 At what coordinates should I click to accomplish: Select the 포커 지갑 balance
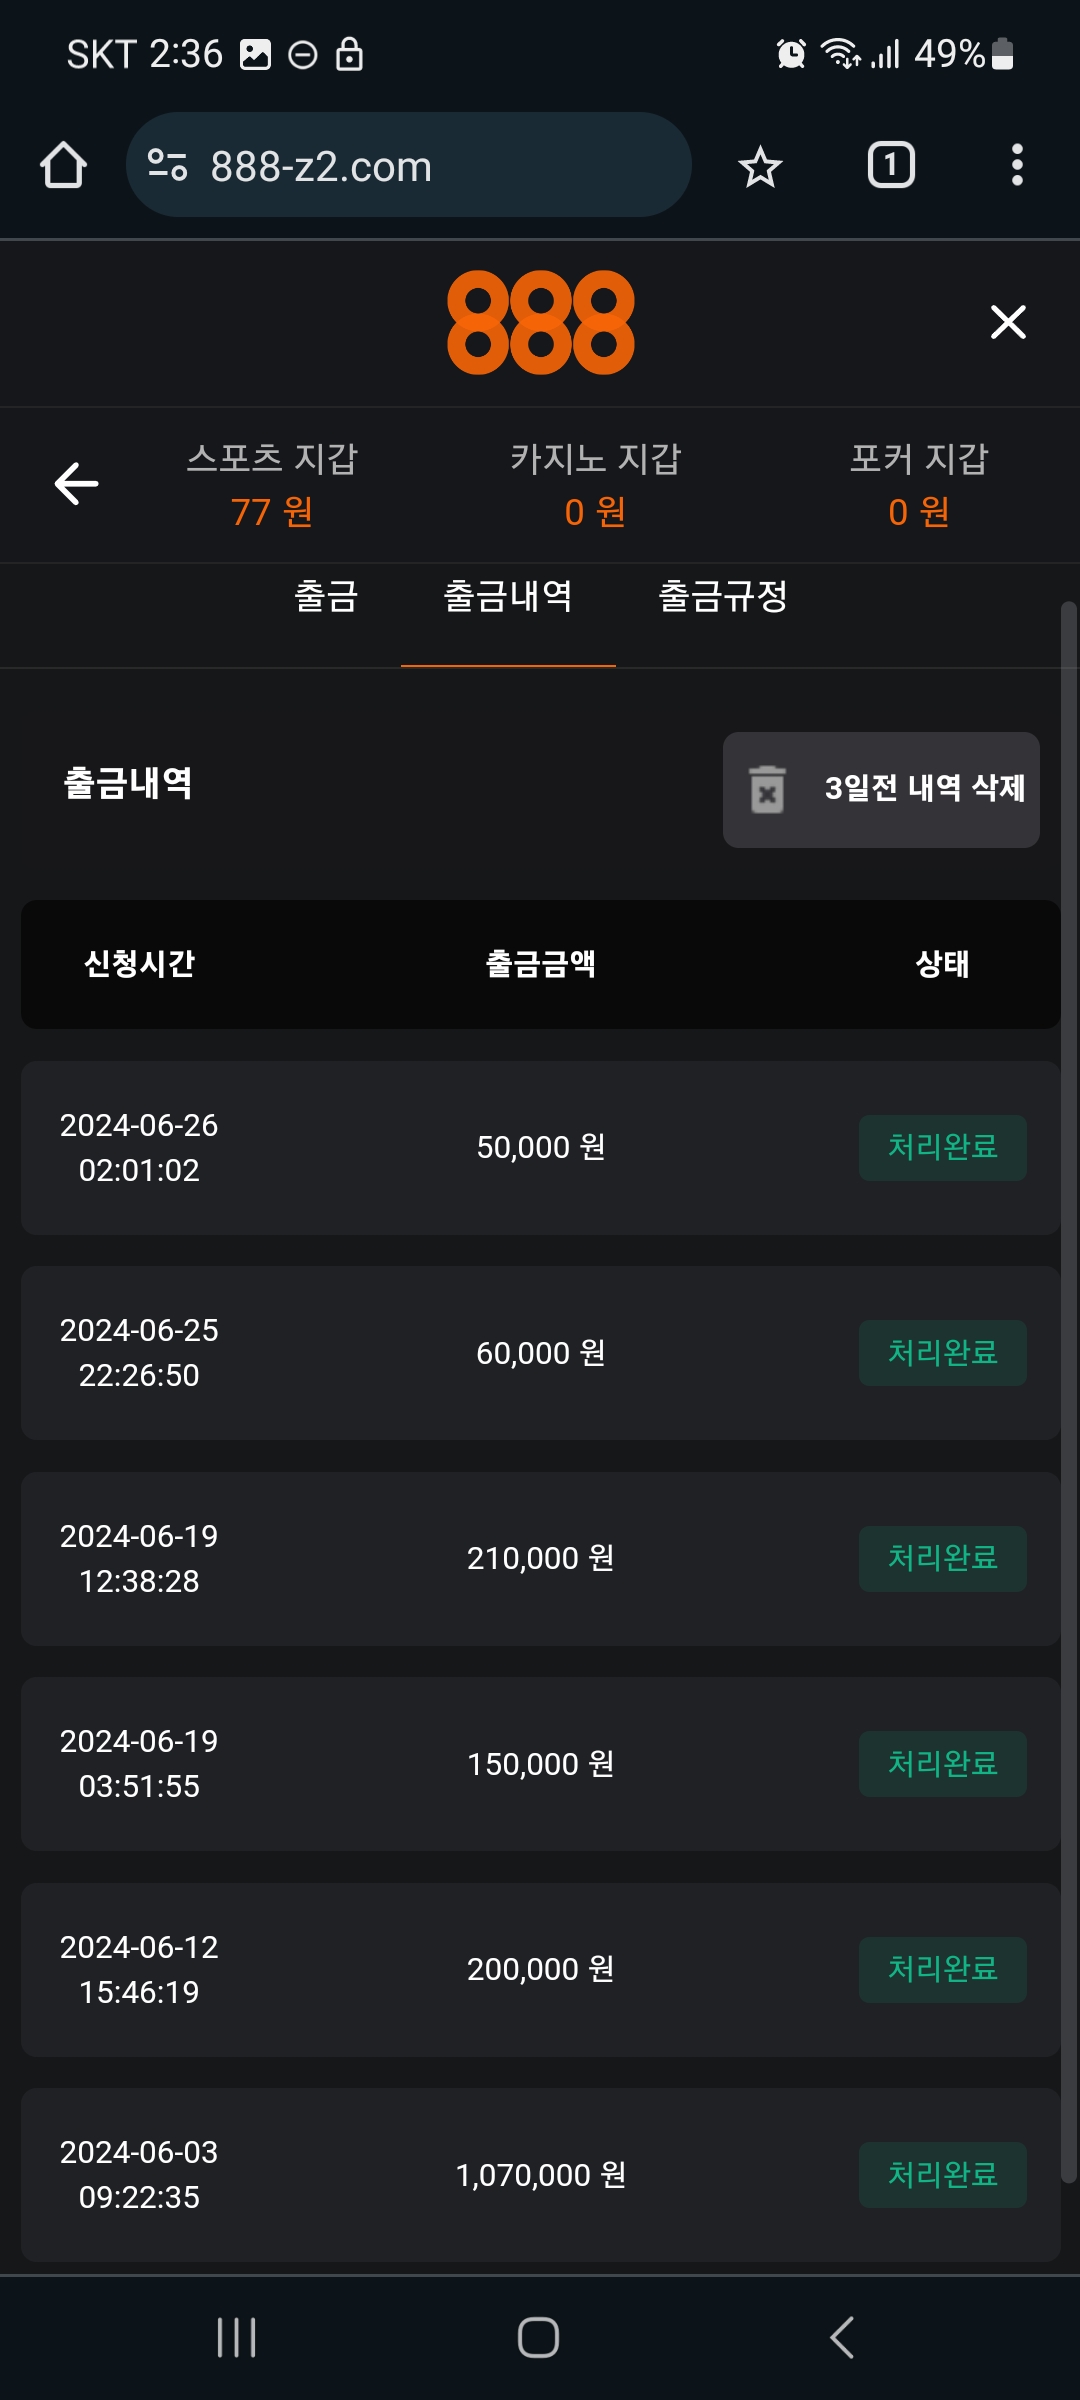point(919,485)
